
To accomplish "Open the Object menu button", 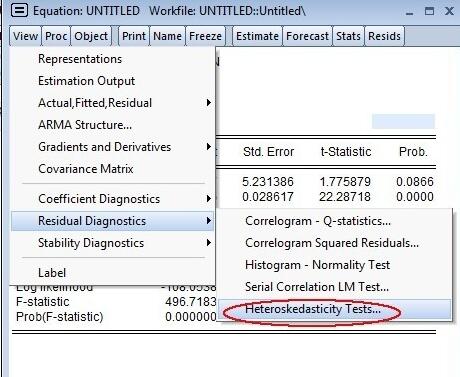I will pyautogui.click(x=91, y=36).
